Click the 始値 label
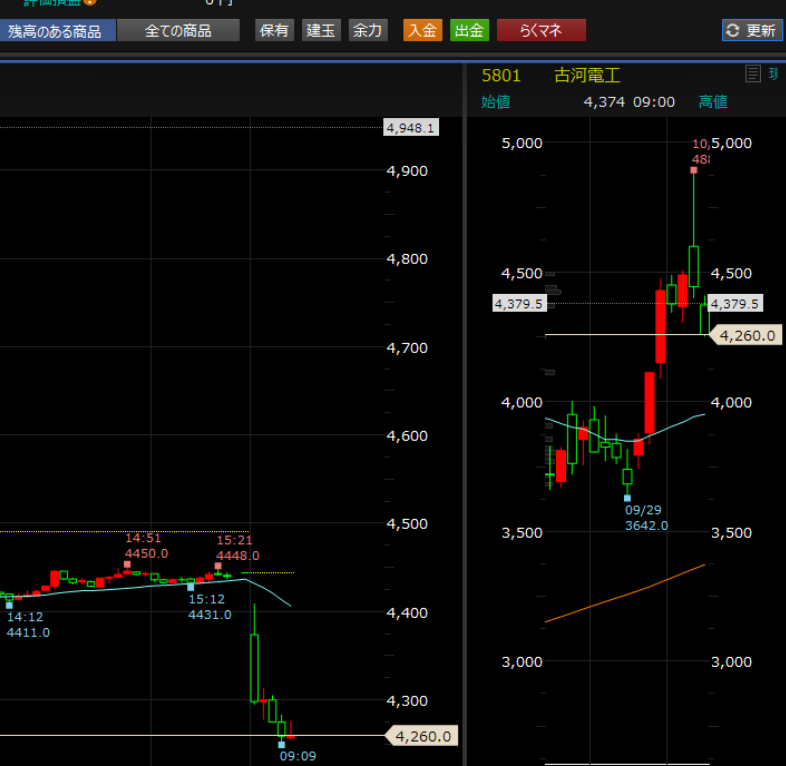 point(495,102)
